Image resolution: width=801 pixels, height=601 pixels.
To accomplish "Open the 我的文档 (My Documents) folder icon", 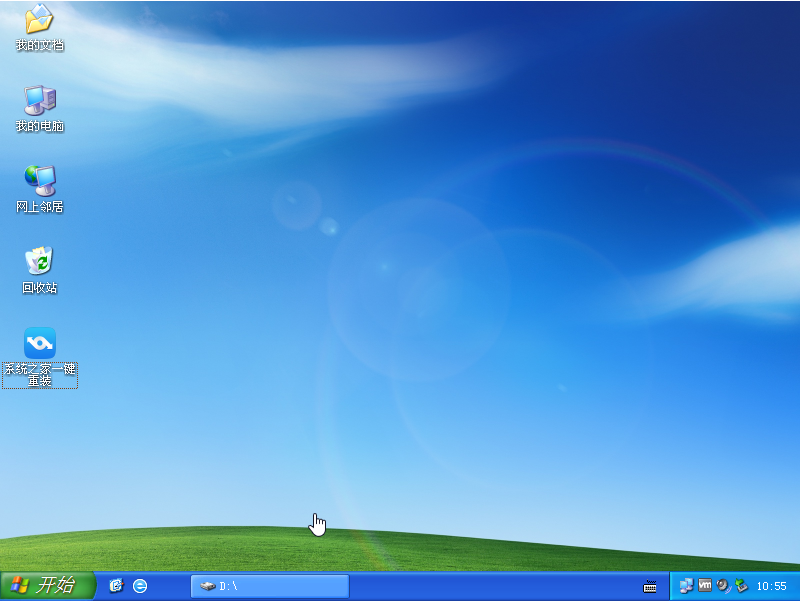I will [x=38, y=25].
